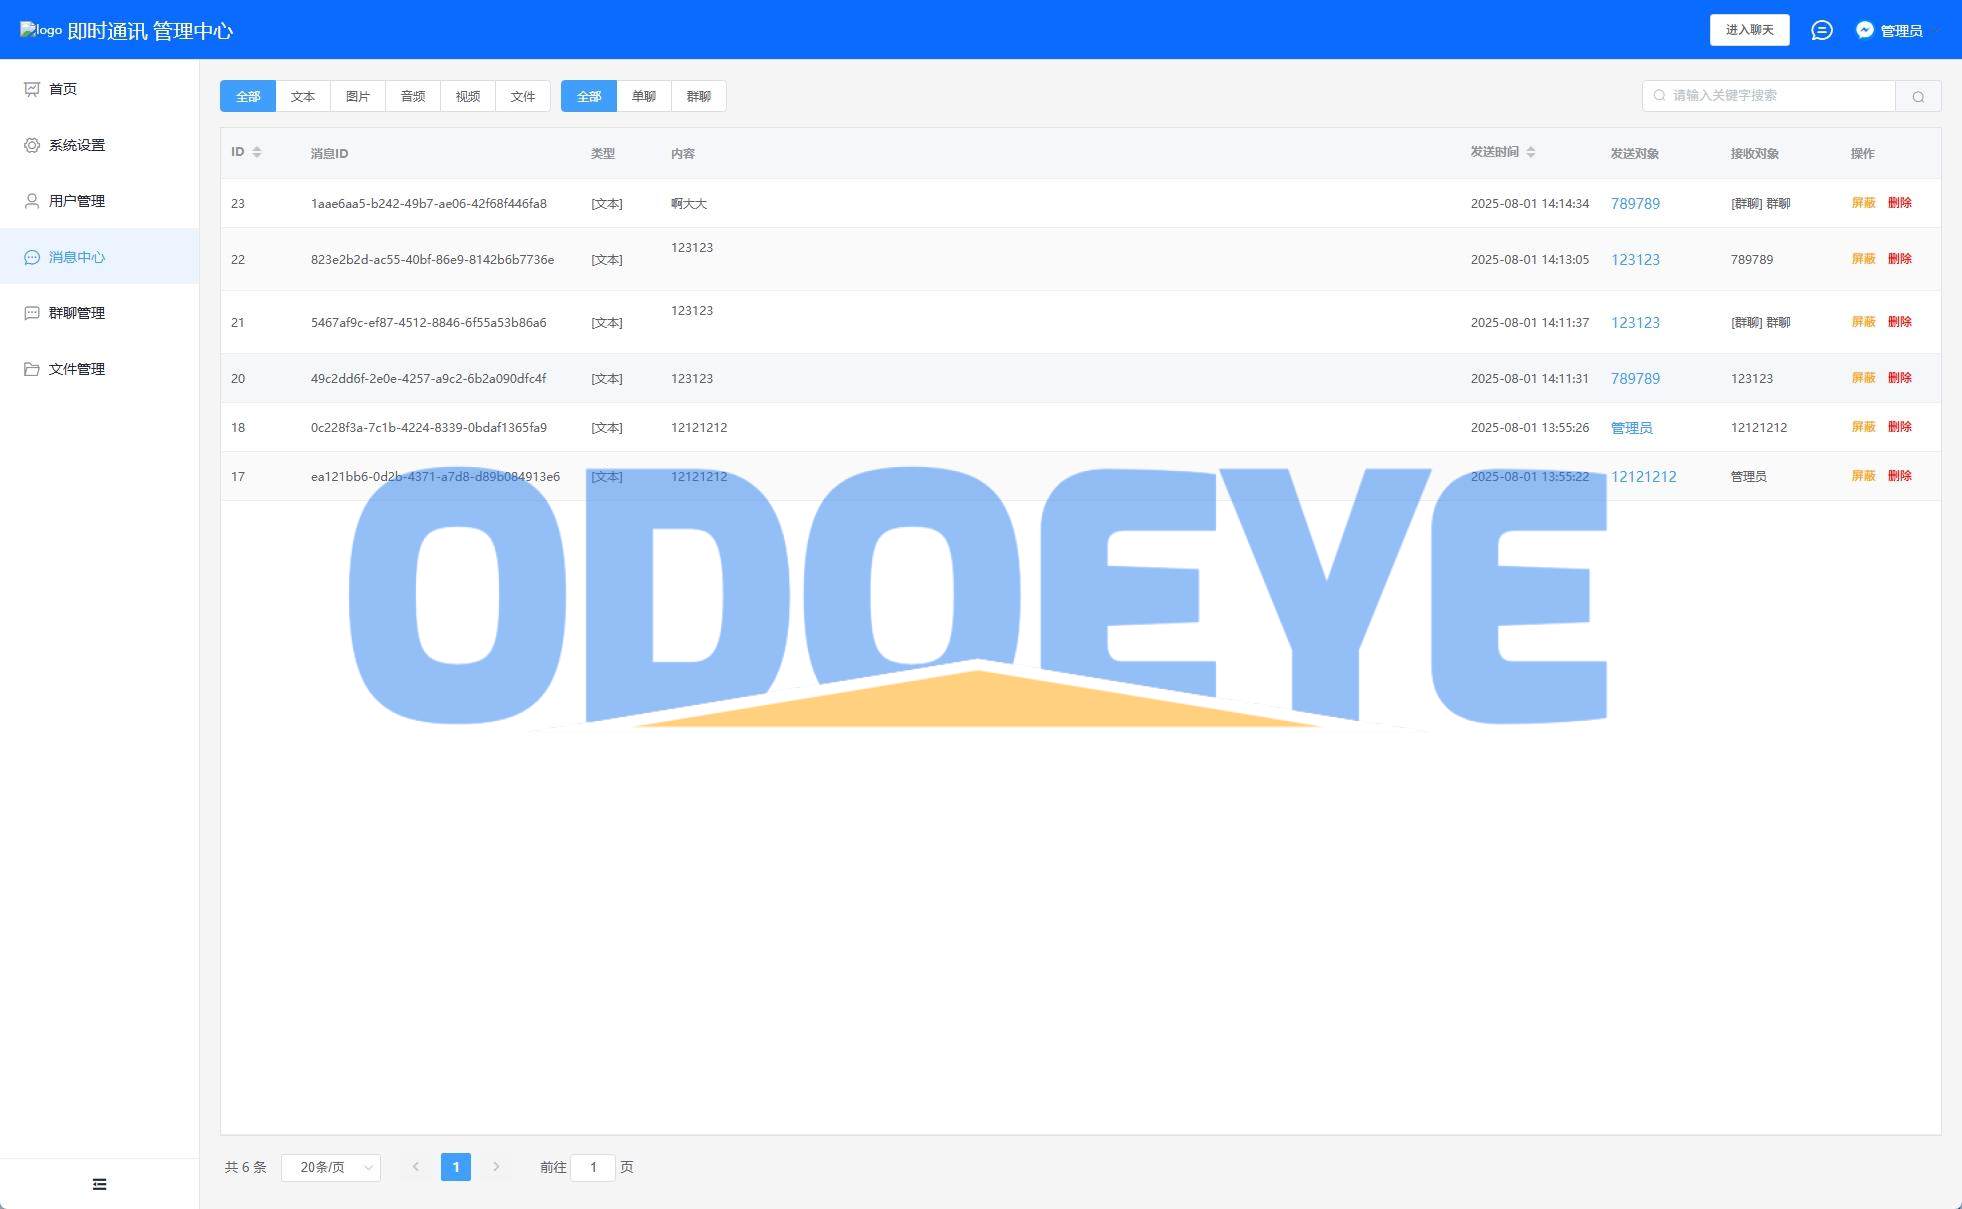
Task: Click 删除 for message ID 23
Action: (x=1899, y=203)
